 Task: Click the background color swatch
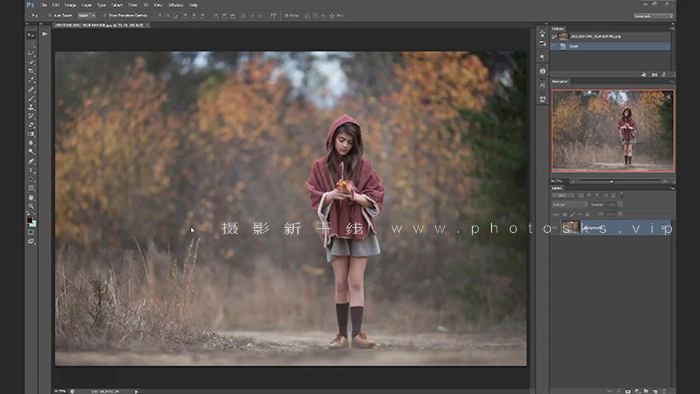point(33,224)
